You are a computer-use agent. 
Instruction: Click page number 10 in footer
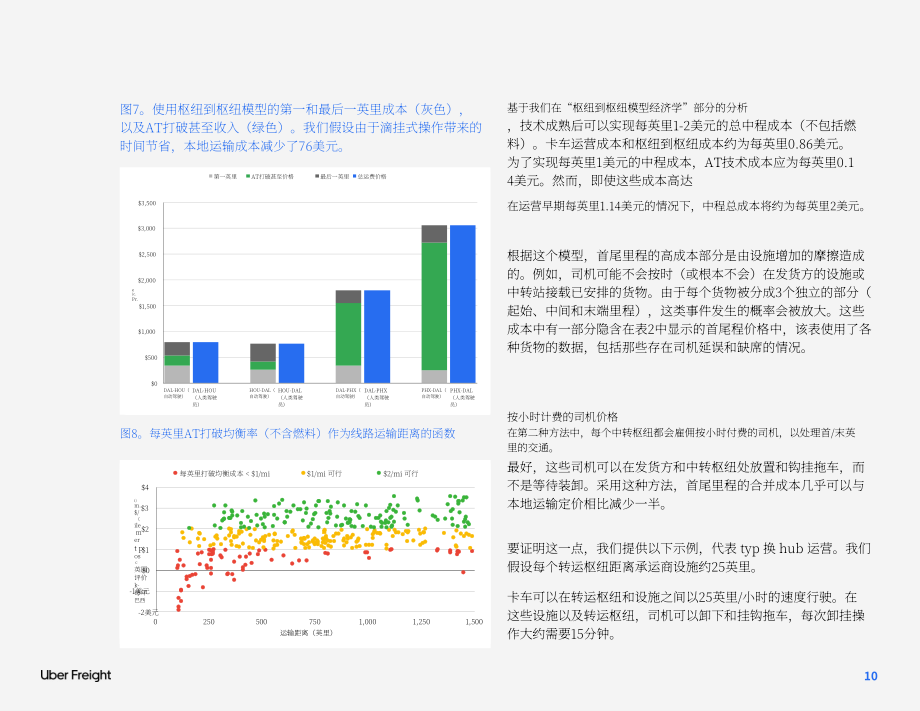(x=871, y=676)
